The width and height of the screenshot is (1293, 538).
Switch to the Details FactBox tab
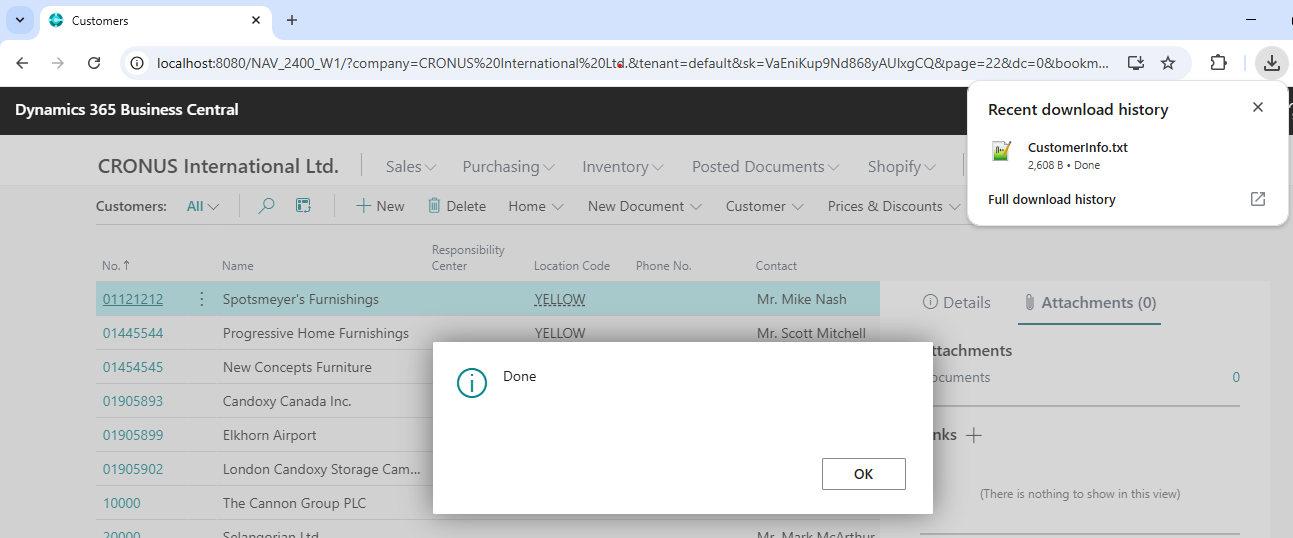click(956, 302)
